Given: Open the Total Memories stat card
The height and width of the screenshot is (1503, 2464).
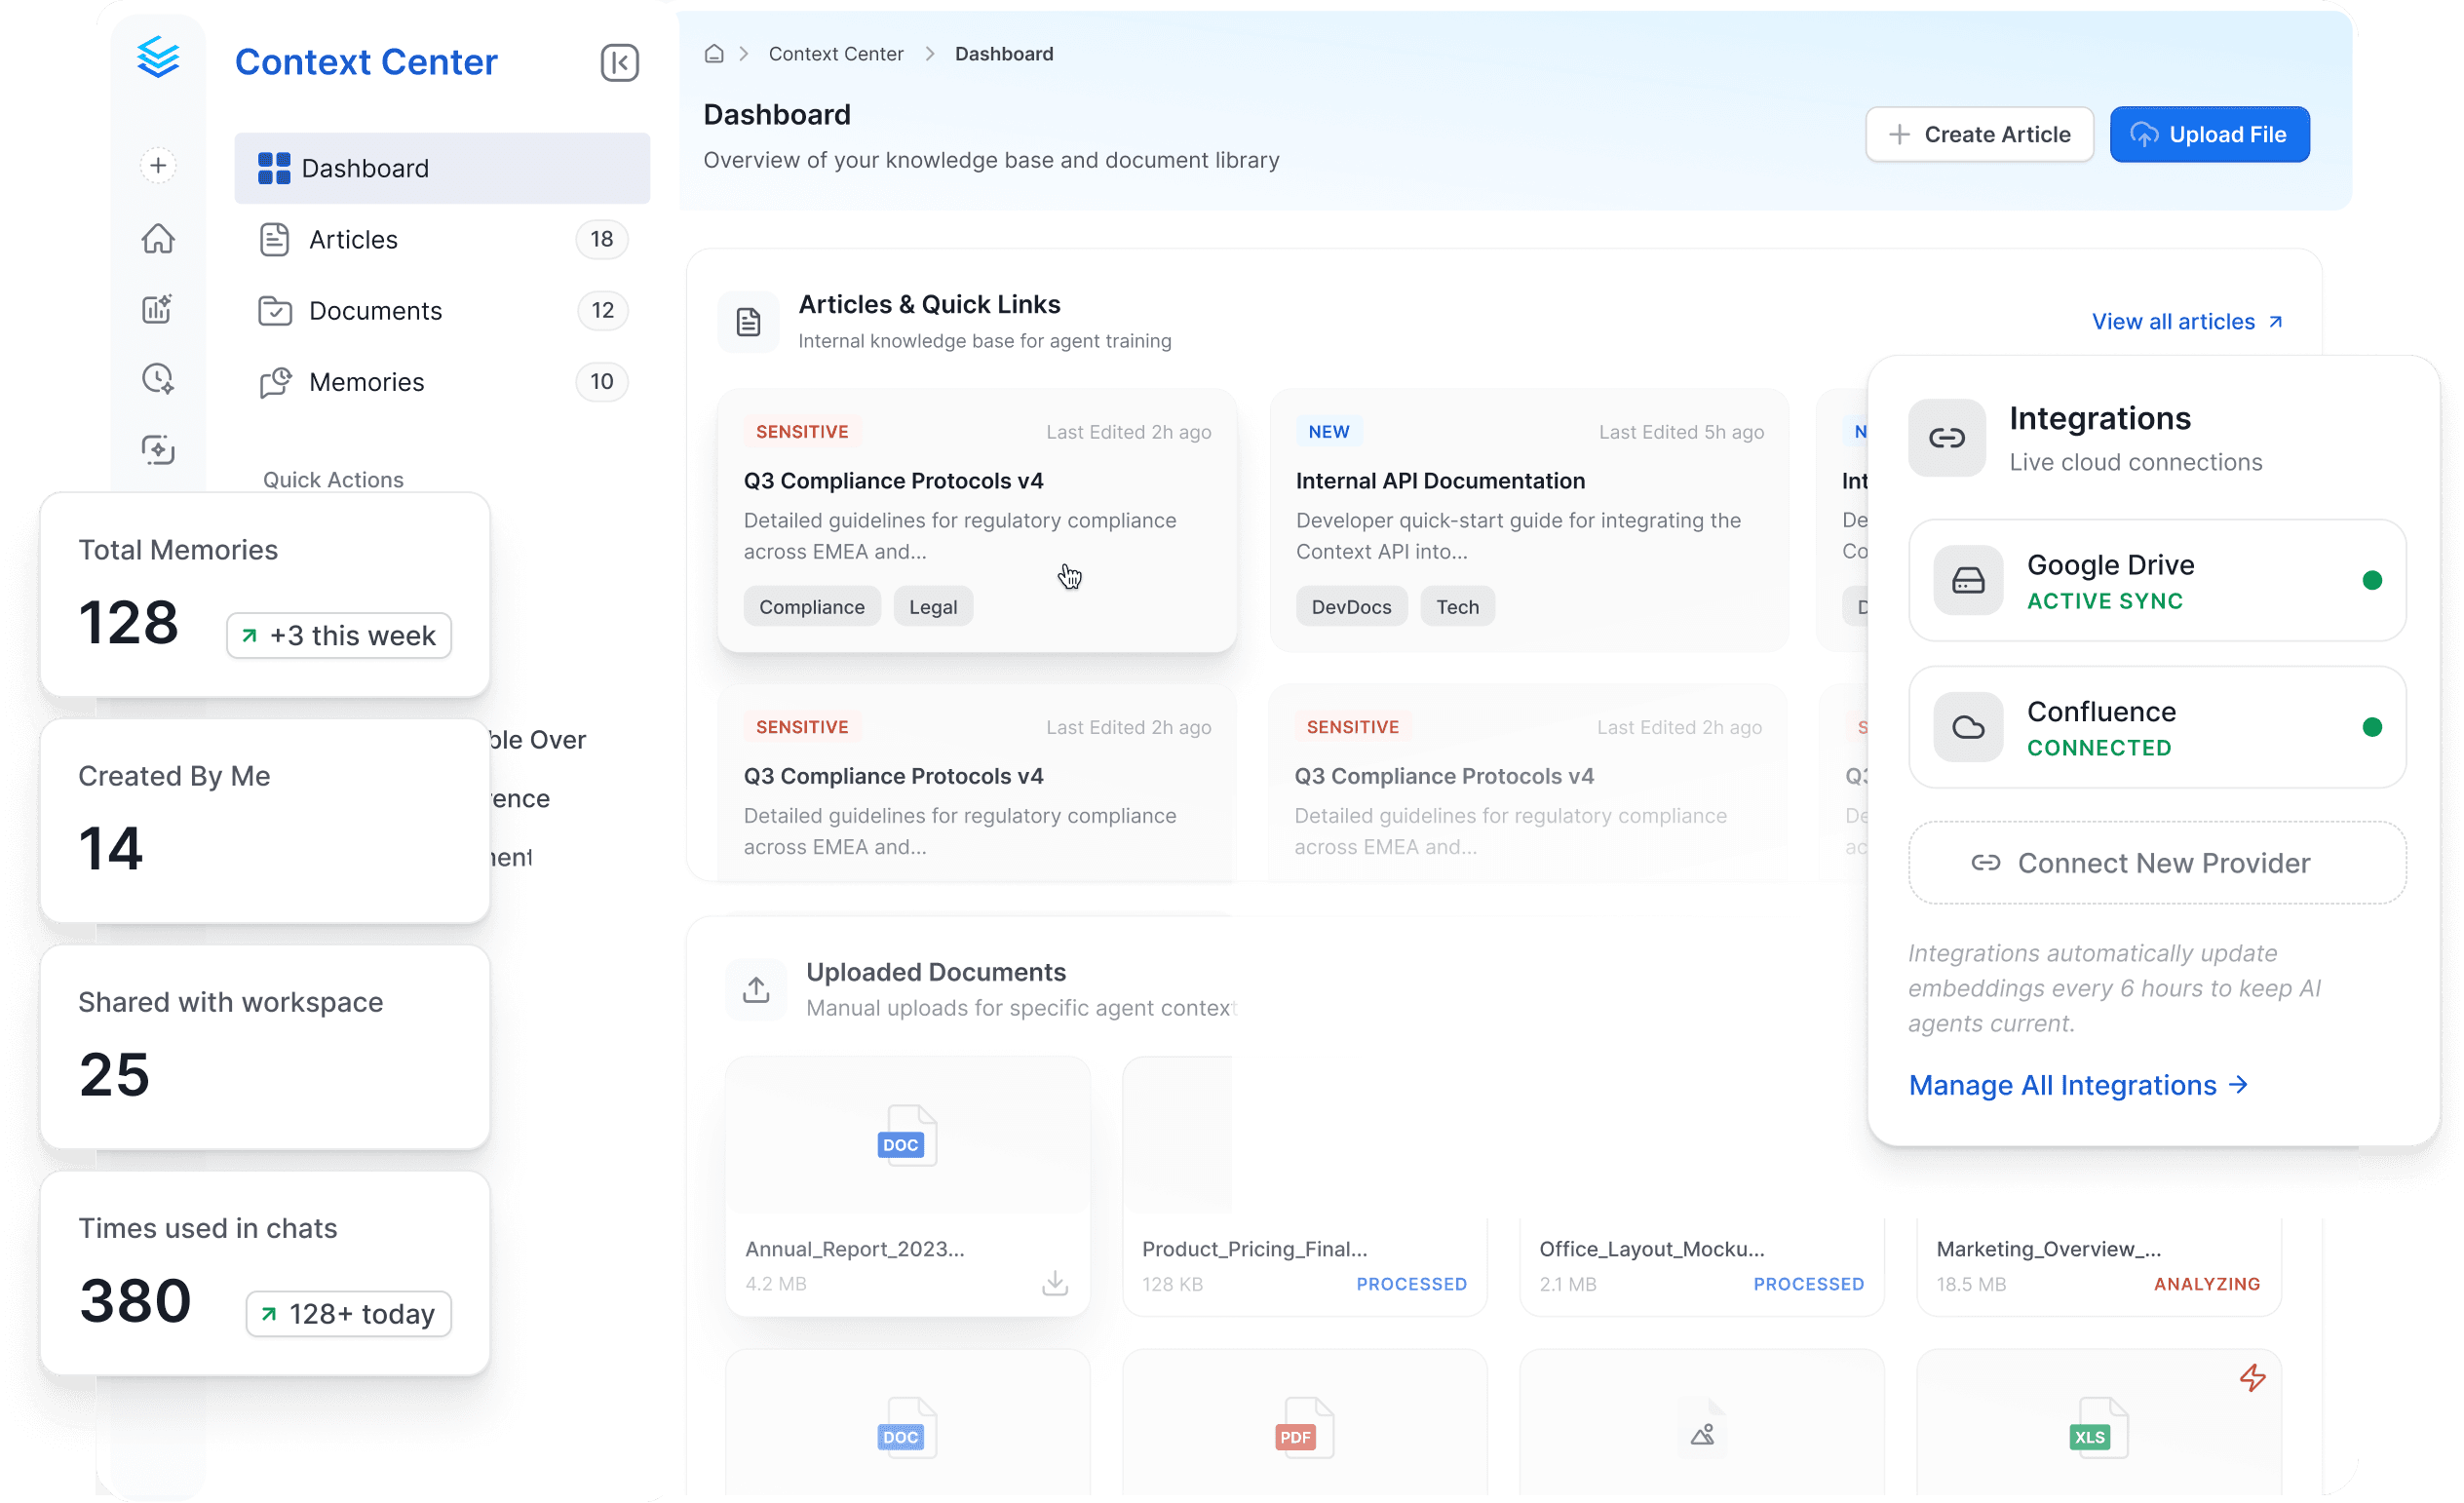Looking at the screenshot, I should 265,594.
